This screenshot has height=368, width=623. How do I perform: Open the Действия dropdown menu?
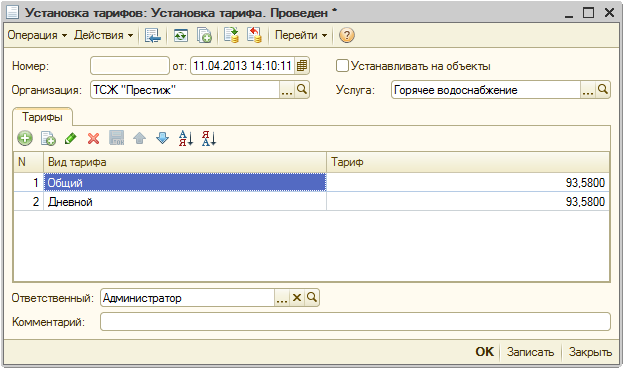click(x=103, y=35)
